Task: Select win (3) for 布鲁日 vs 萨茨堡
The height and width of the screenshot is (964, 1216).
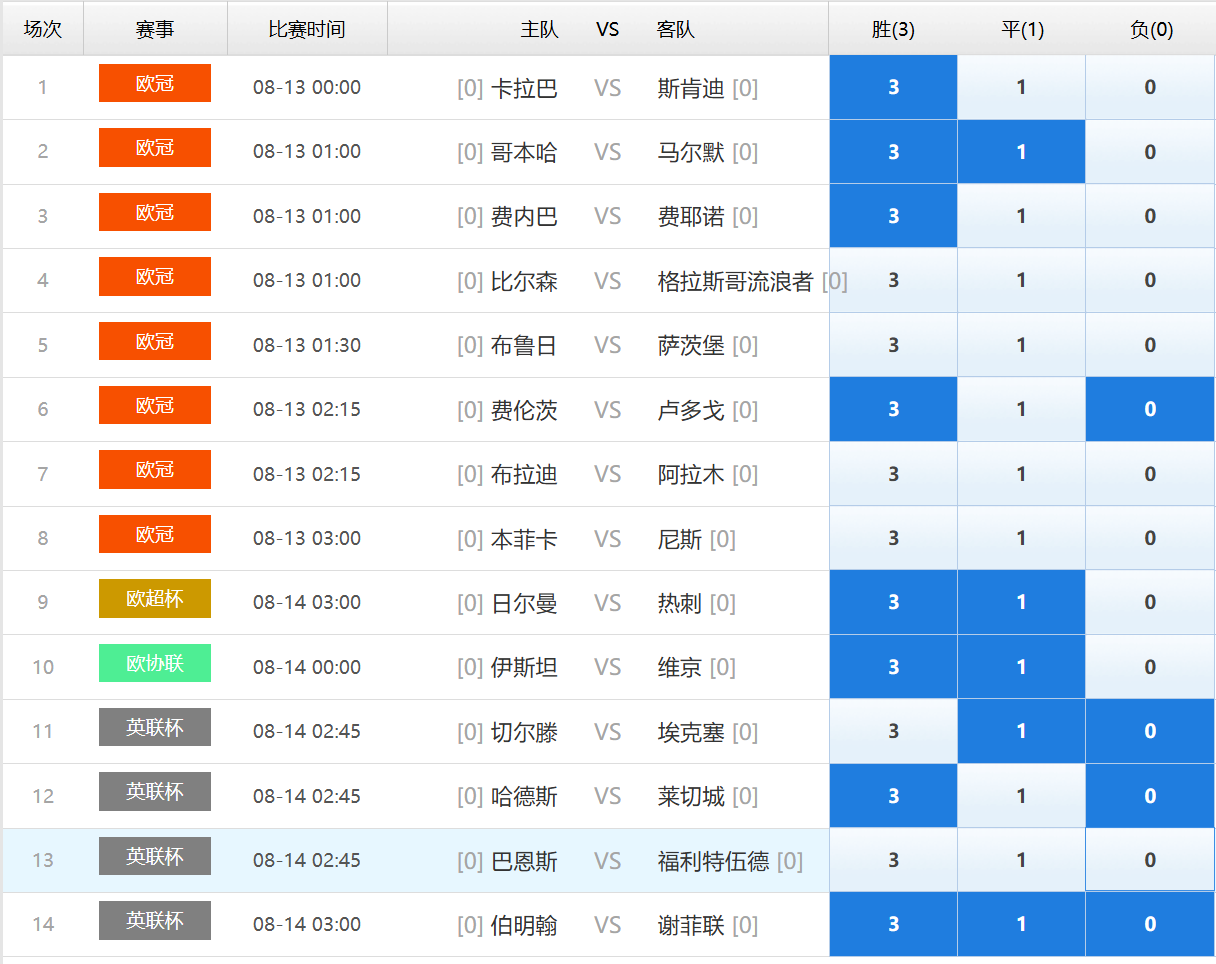Action: click(893, 345)
